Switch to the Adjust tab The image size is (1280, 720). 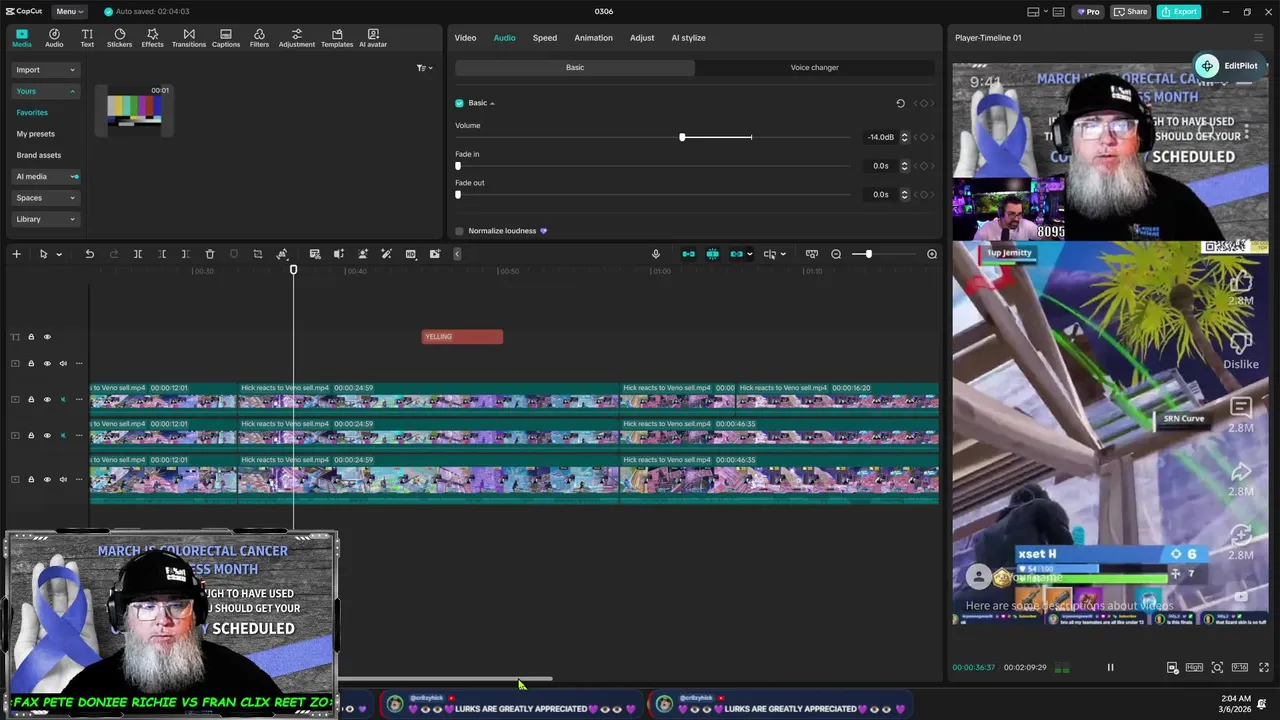642,38
